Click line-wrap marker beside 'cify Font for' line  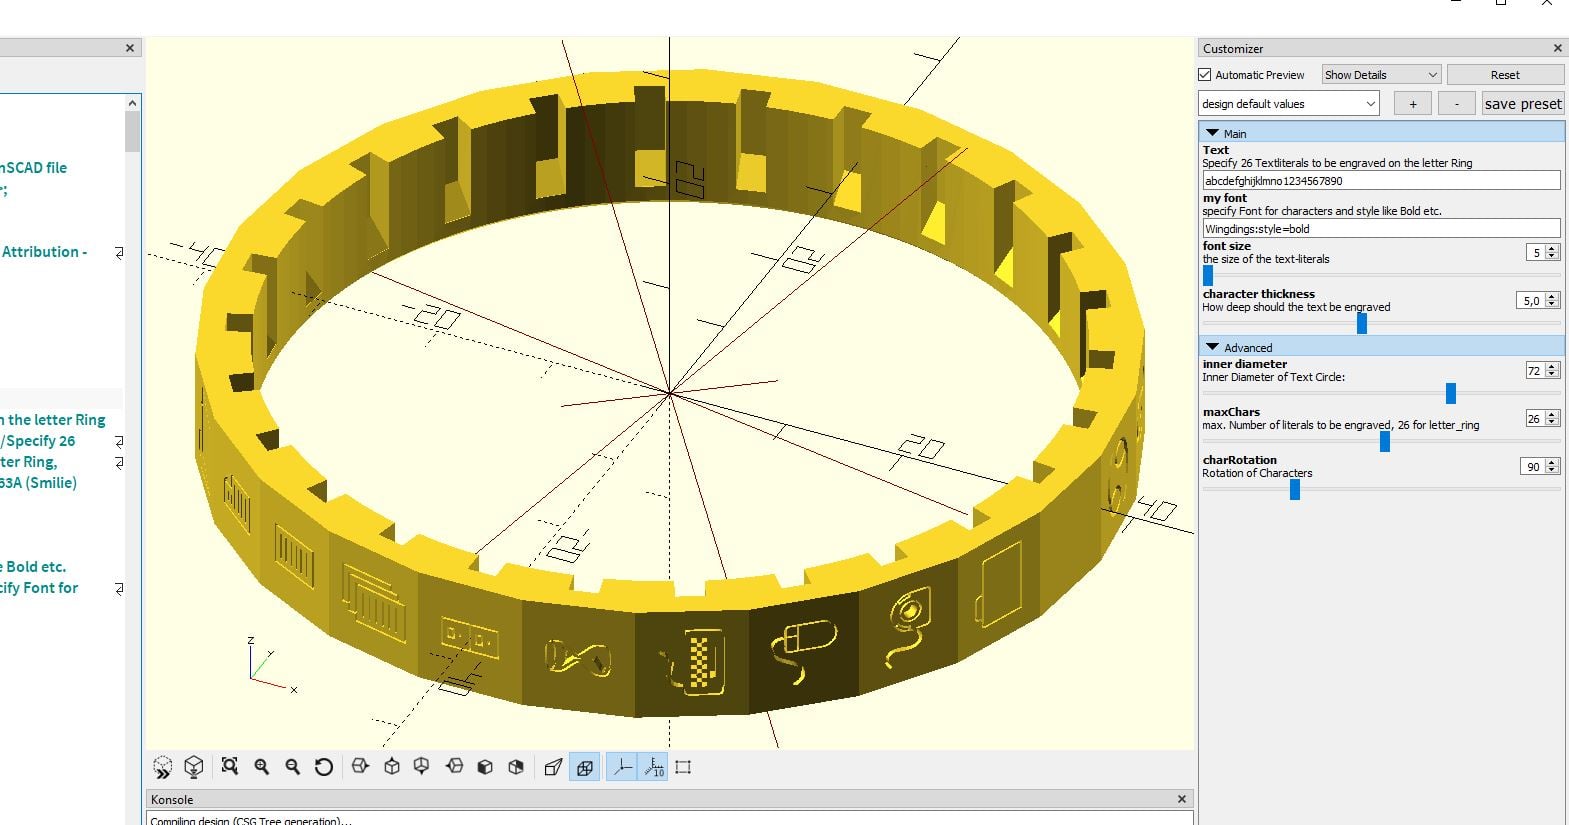(x=119, y=588)
